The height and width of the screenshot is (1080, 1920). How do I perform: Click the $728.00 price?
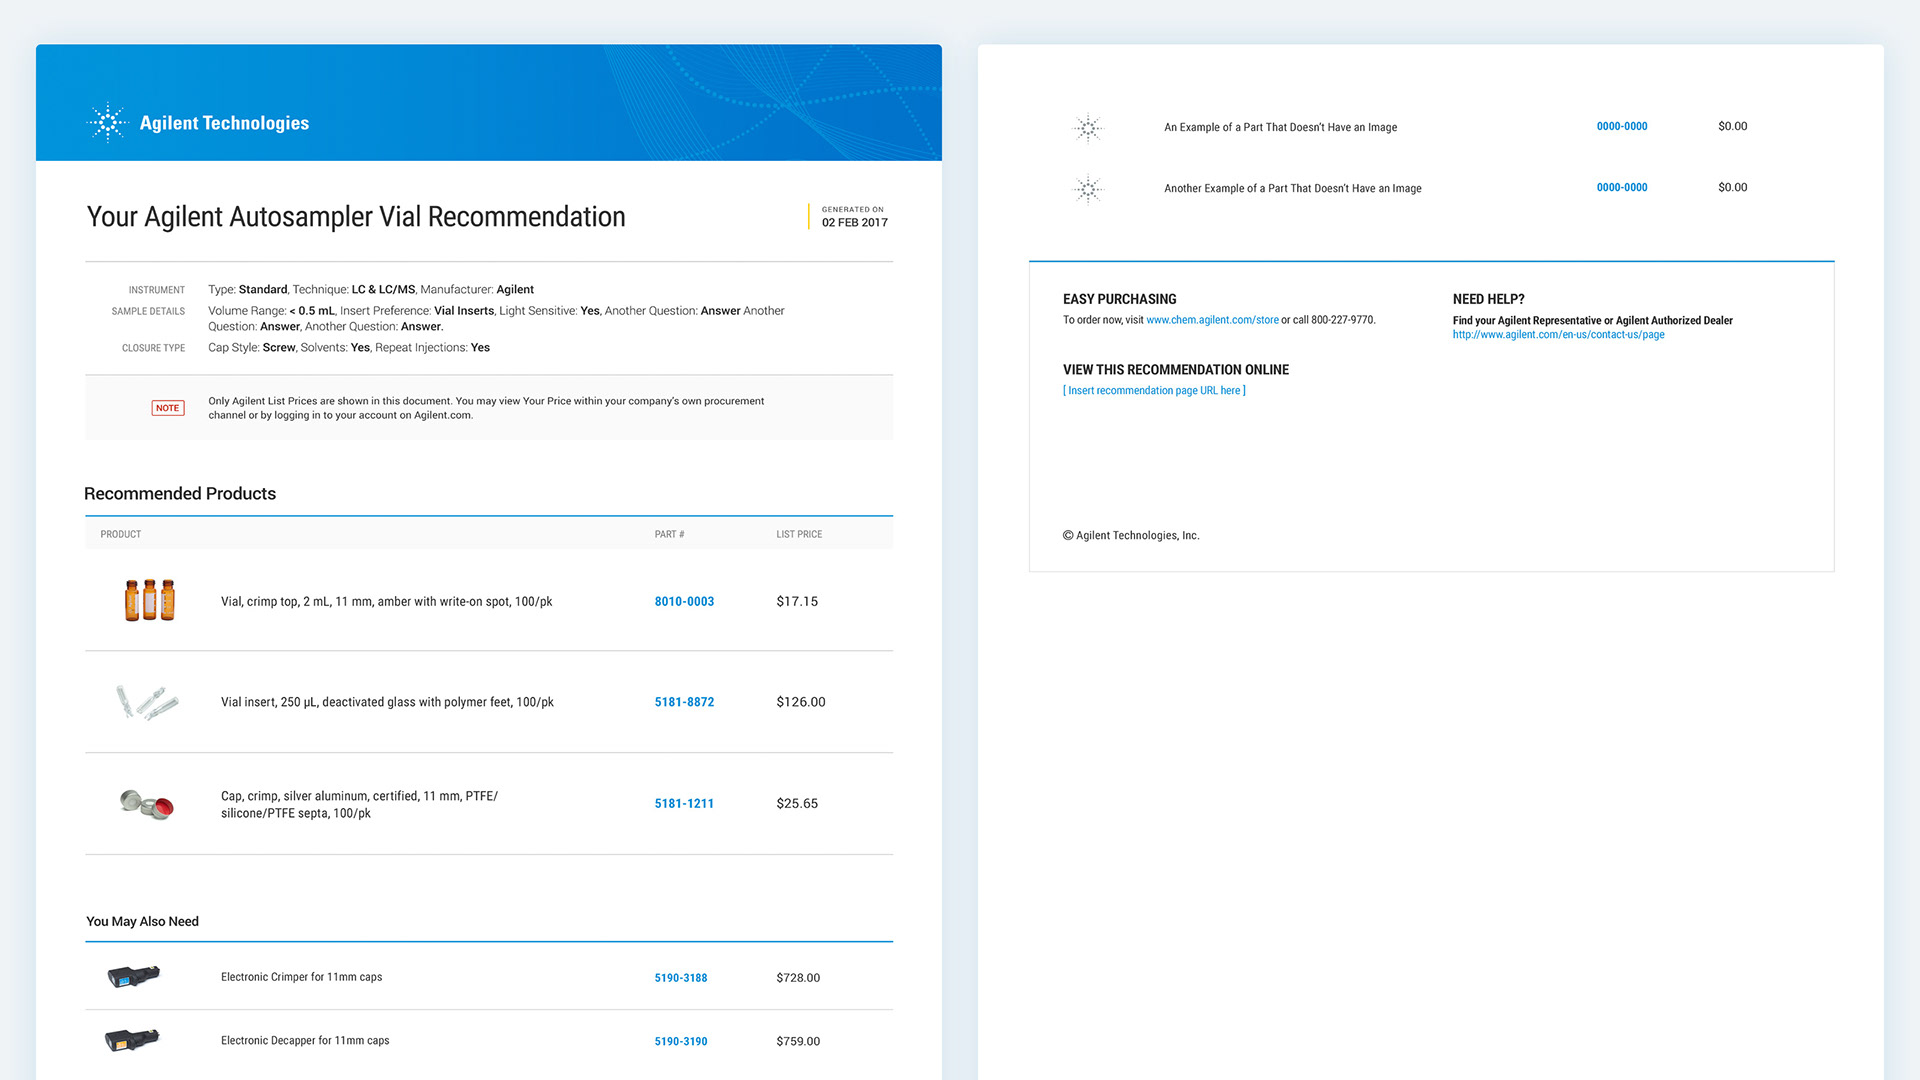pyautogui.click(x=798, y=978)
